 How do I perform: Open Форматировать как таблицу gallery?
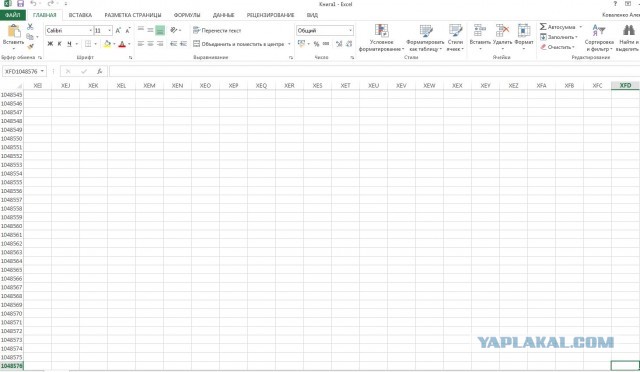point(425,38)
